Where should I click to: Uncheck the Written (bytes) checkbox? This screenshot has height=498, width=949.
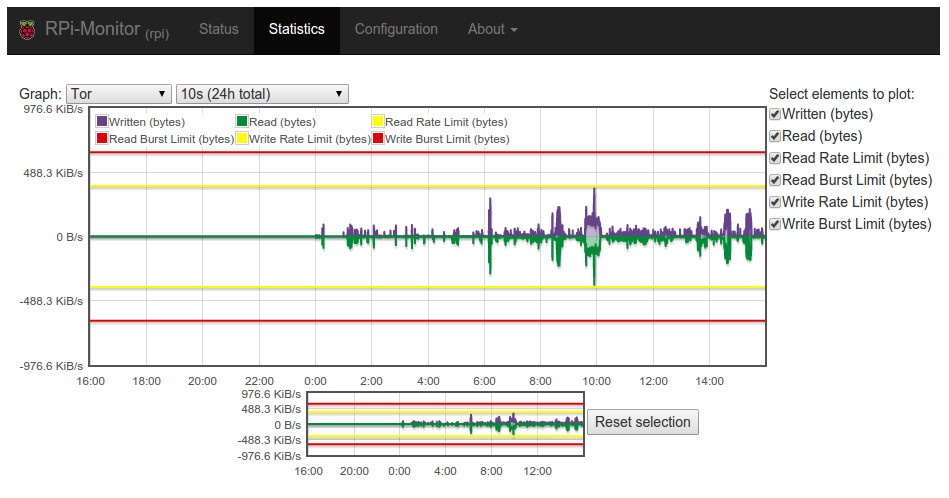[775, 114]
